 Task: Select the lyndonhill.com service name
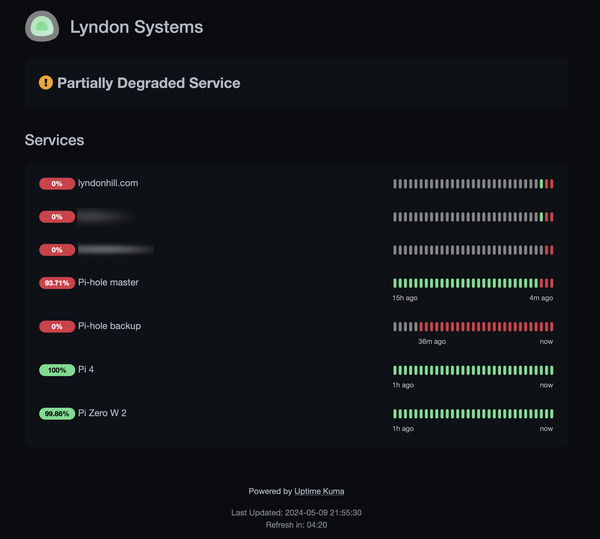[x=108, y=183]
